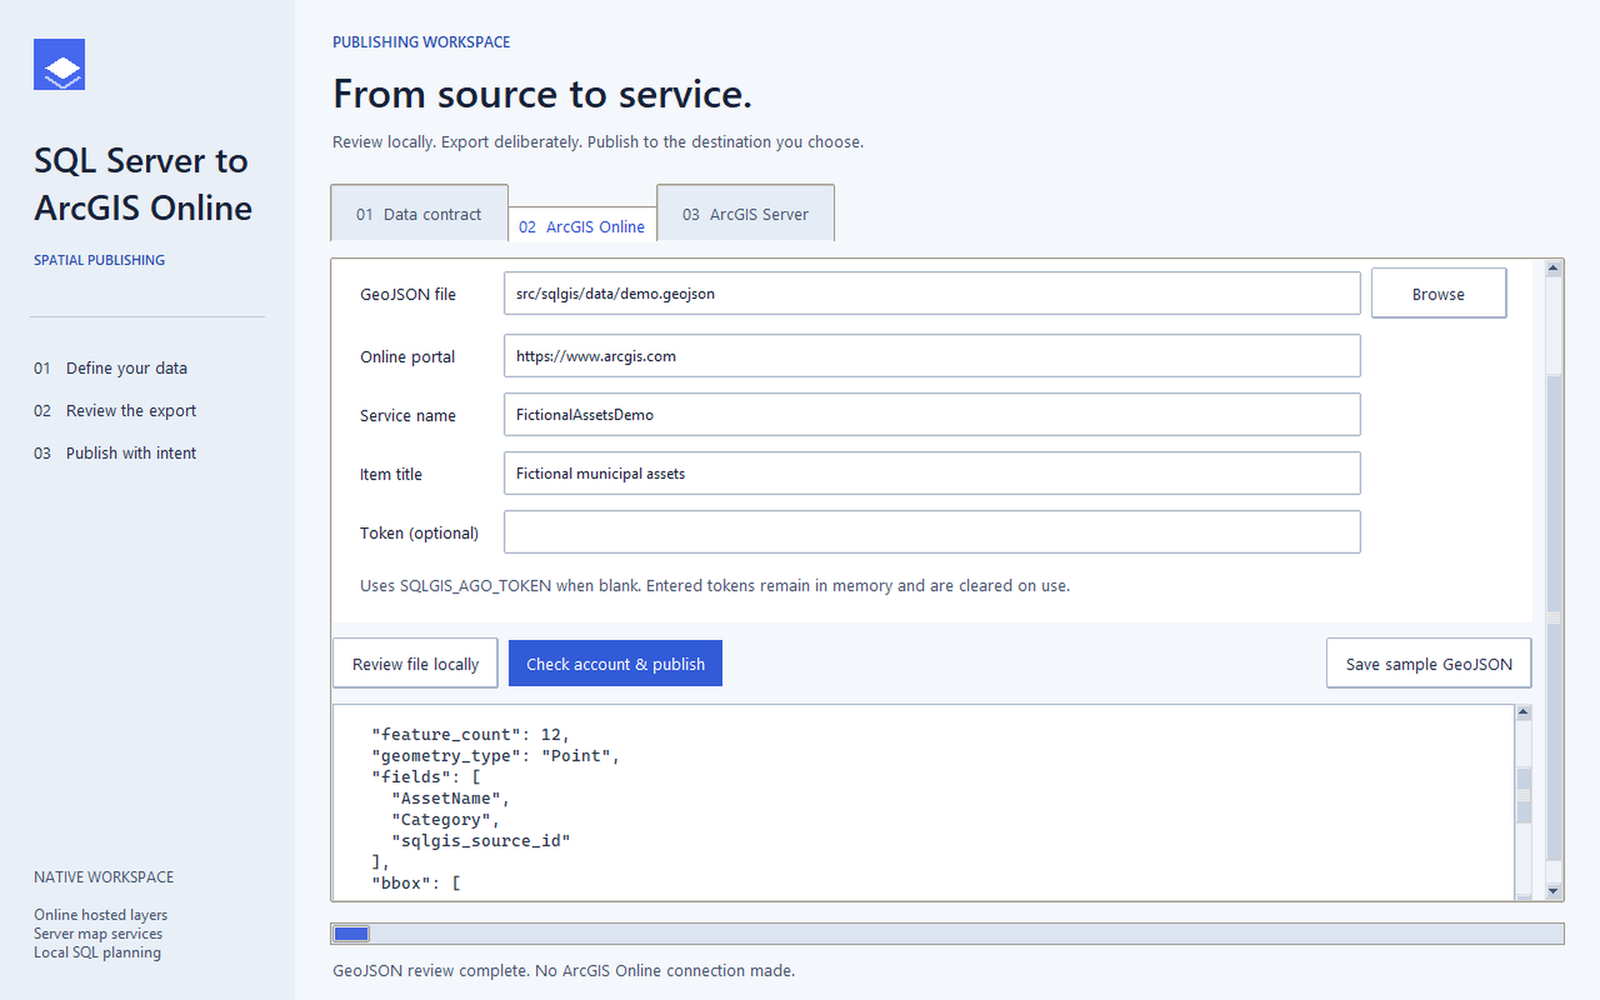This screenshot has height=1000, width=1600.
Task: Open the 01 Data contract tab
Action: (x=419, y=213)
